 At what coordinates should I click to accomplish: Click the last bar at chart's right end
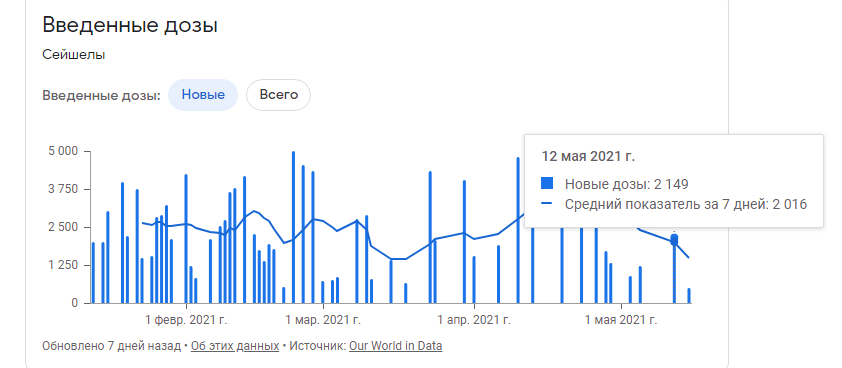pos(689,296)
